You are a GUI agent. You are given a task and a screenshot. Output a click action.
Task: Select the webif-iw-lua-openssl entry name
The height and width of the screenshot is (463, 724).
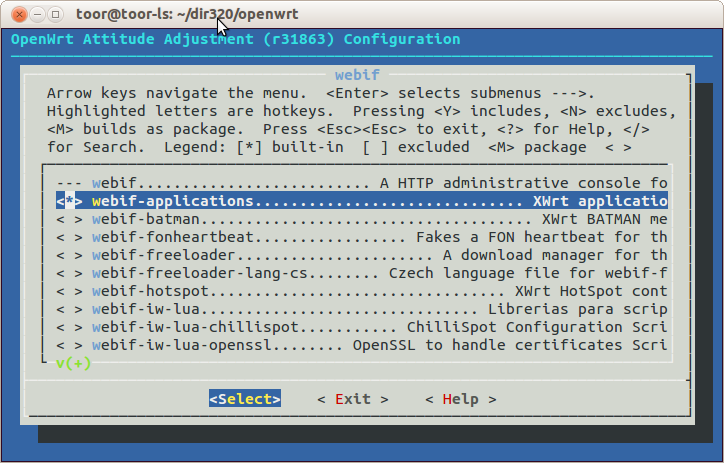pyautogui.click(x=182, y=345)
